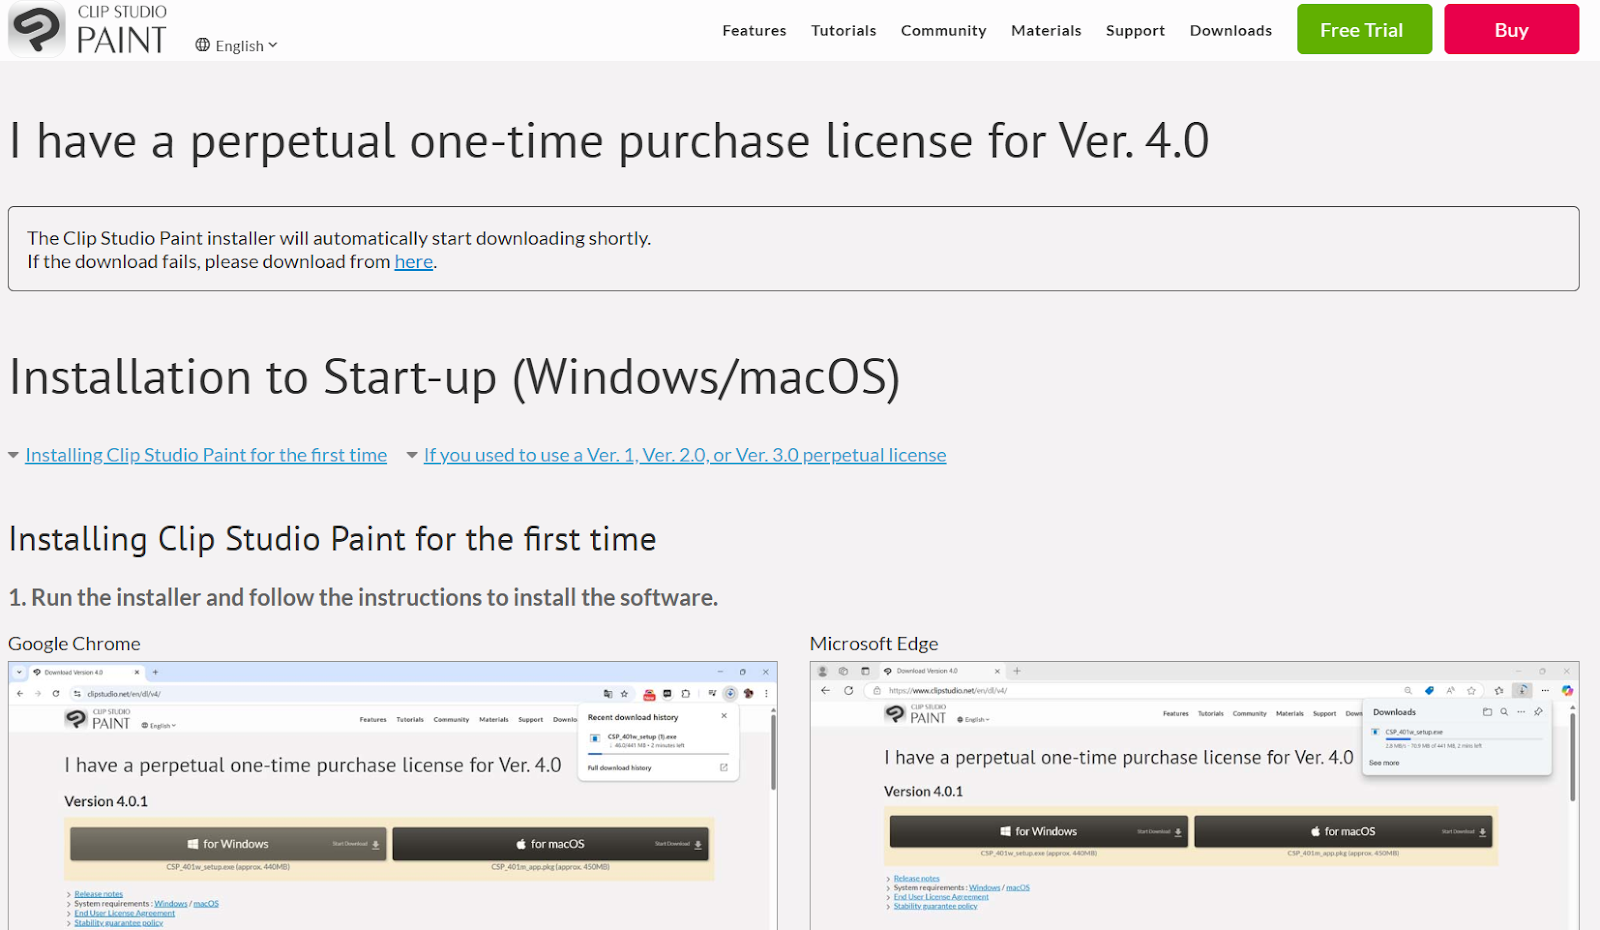This screenshot has width=1600, height=930.
Task: Click reload icon in Chrome screenshot
Action: coord(56,693)
